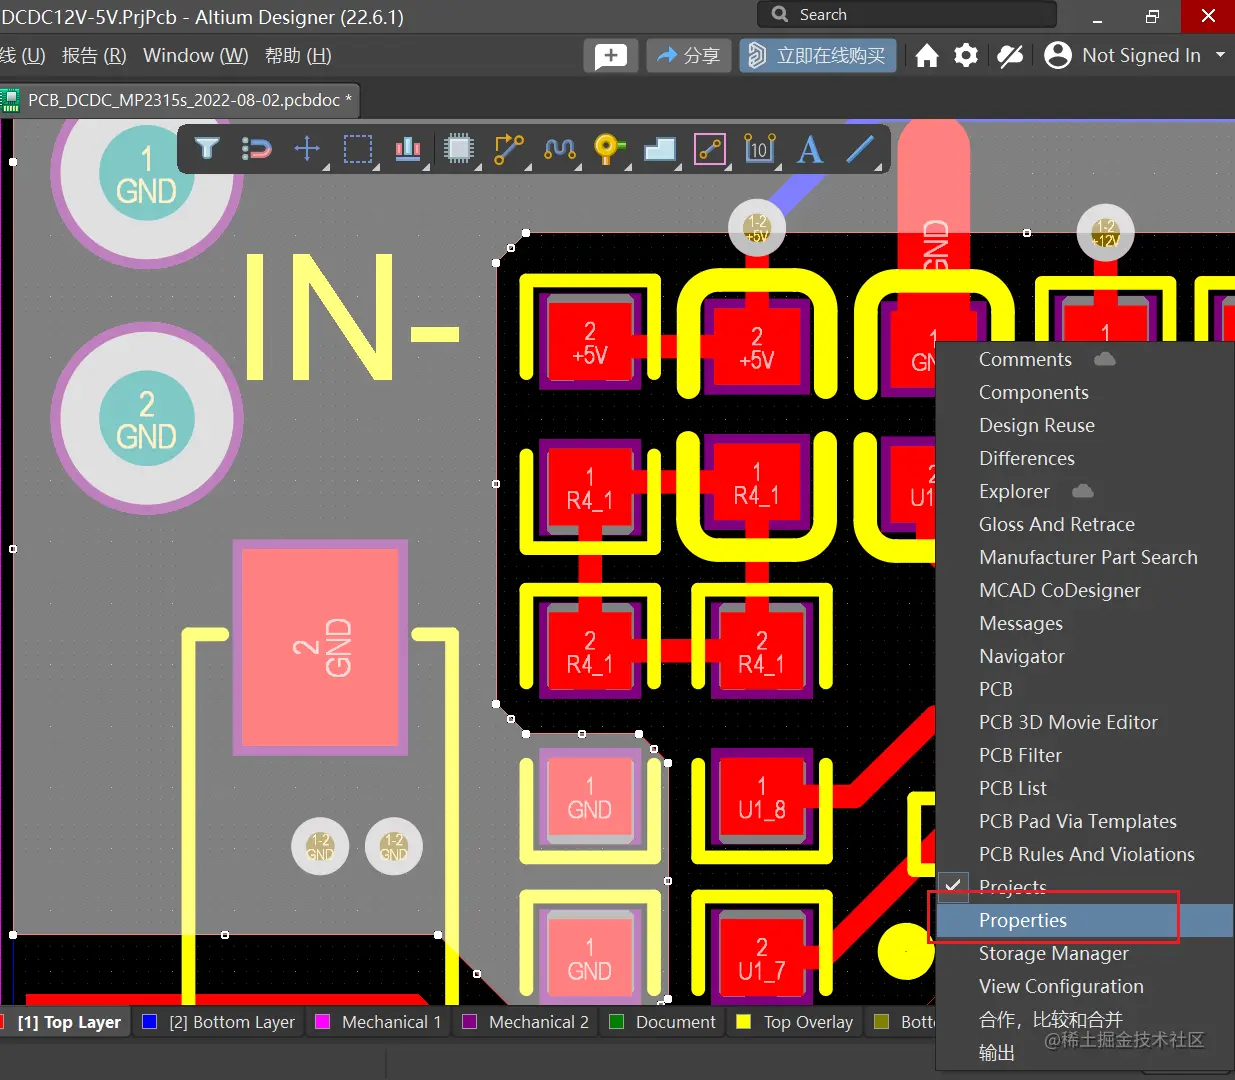
Task: Choose Components in the panels list
Action: tap(1085, 392)
